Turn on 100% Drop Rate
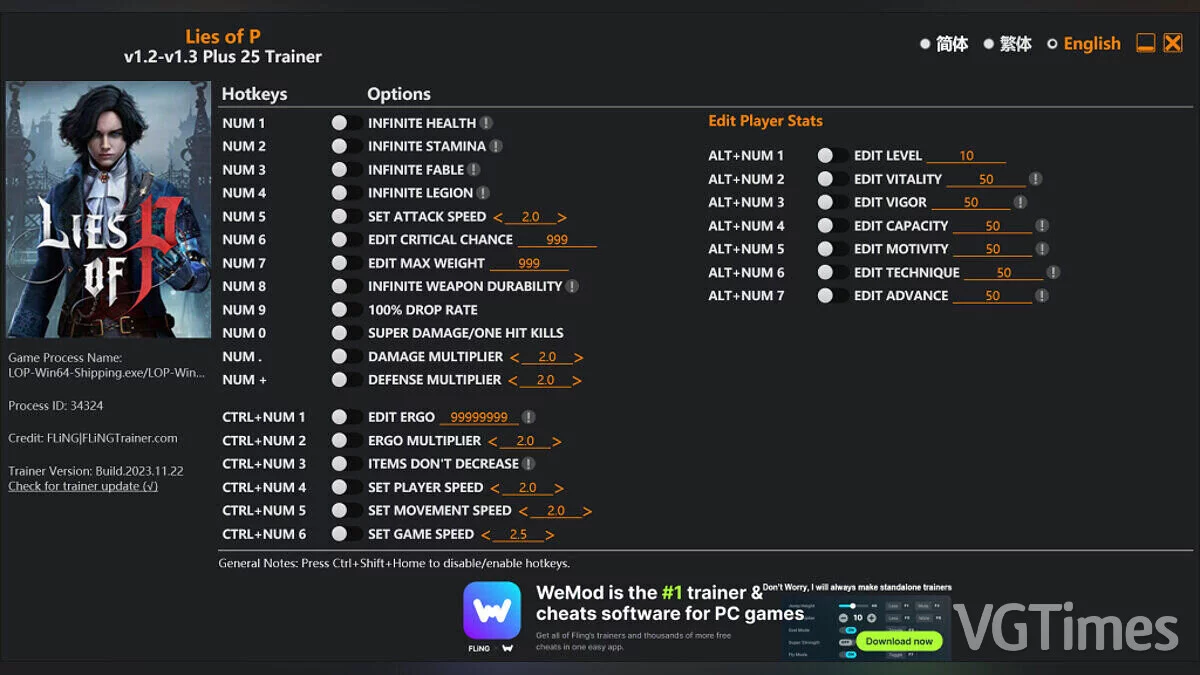This screenshot has height=675, width=1200. pyautogui.click(x=346, y=310)
